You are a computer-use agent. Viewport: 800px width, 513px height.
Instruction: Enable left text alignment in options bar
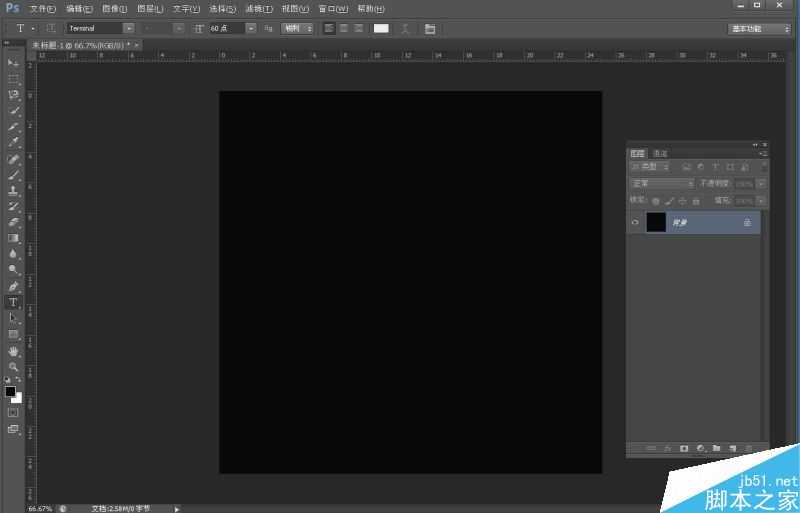click(330, 29)
